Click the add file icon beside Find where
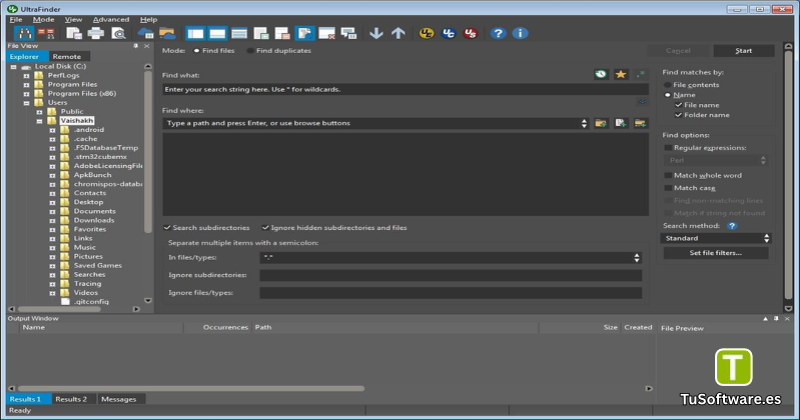The width and height of the screenshot is (800, 420). pos(620,123)
